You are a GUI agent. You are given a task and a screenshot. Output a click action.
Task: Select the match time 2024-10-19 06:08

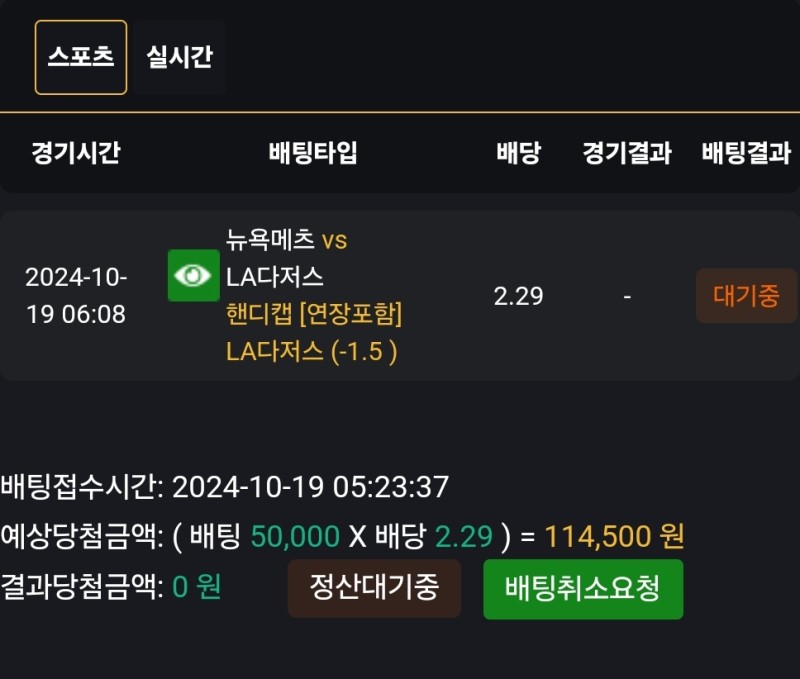pyautogui.click(x=76, y=296)
